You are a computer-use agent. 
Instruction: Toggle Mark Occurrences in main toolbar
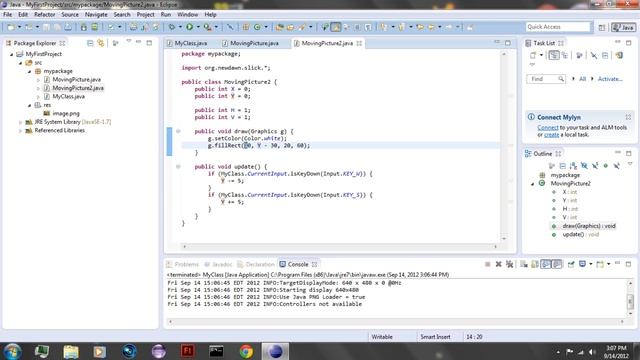click(x=336, y=27)
